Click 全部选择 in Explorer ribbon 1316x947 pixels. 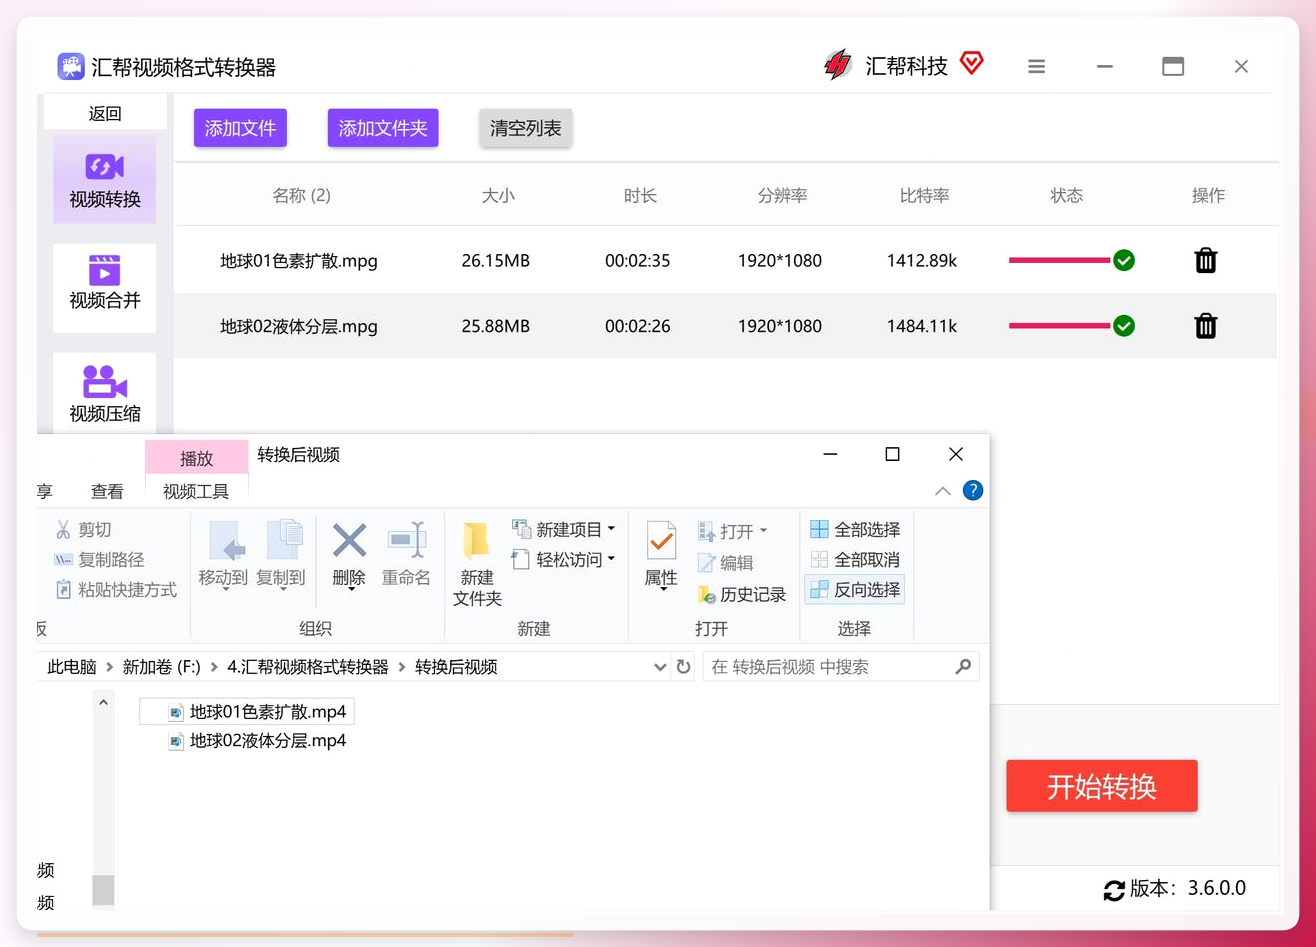pyautogui.click(x=855, y=529)
